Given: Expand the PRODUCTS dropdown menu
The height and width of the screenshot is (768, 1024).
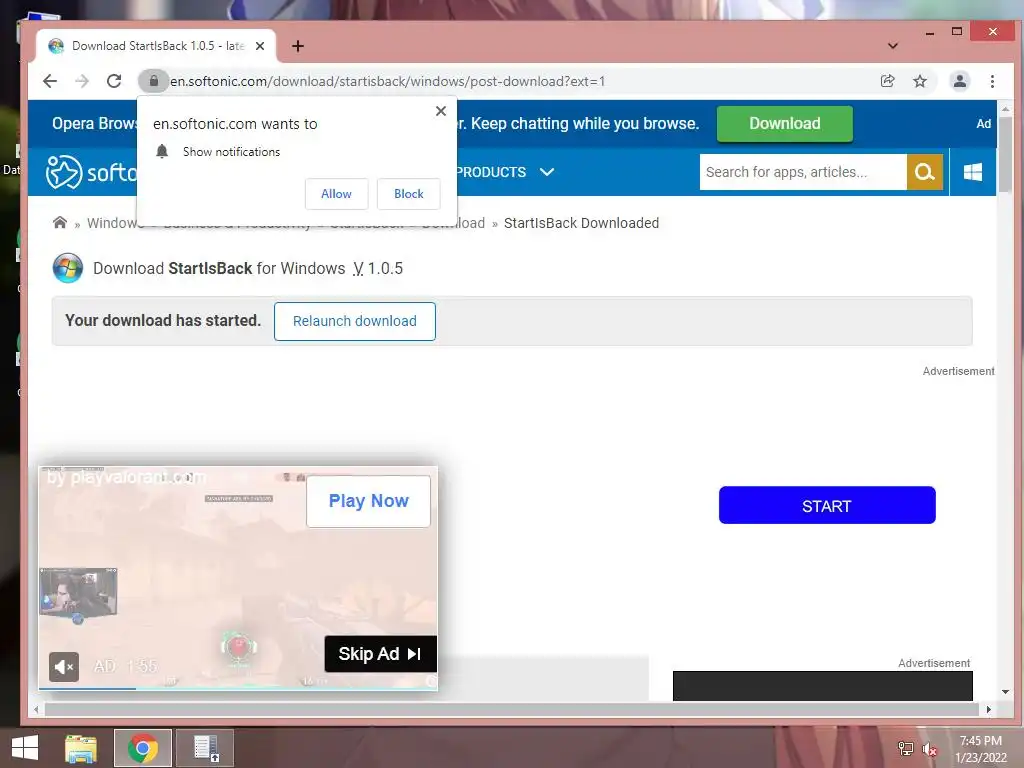Looking at the screenshot, I should pos(504,172).
